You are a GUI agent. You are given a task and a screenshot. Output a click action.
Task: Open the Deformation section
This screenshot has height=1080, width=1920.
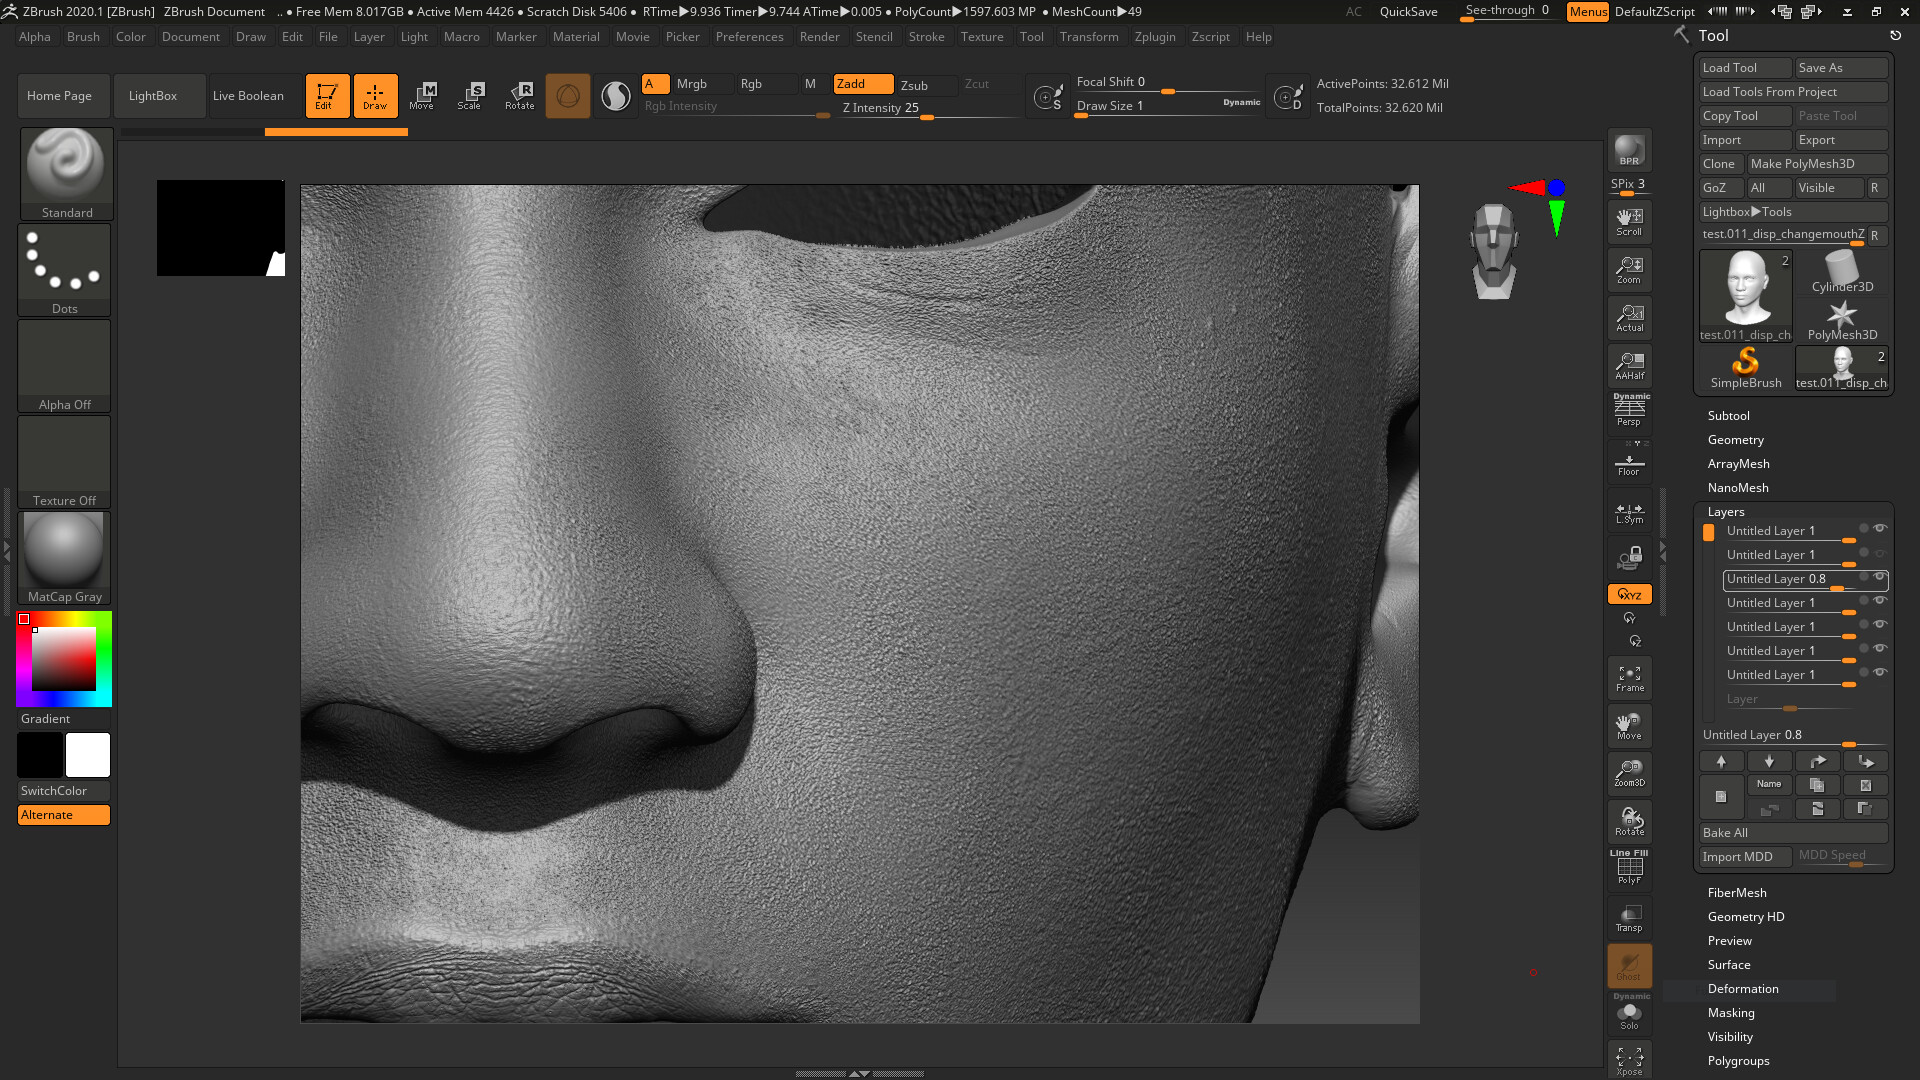tap(1744, 988)
